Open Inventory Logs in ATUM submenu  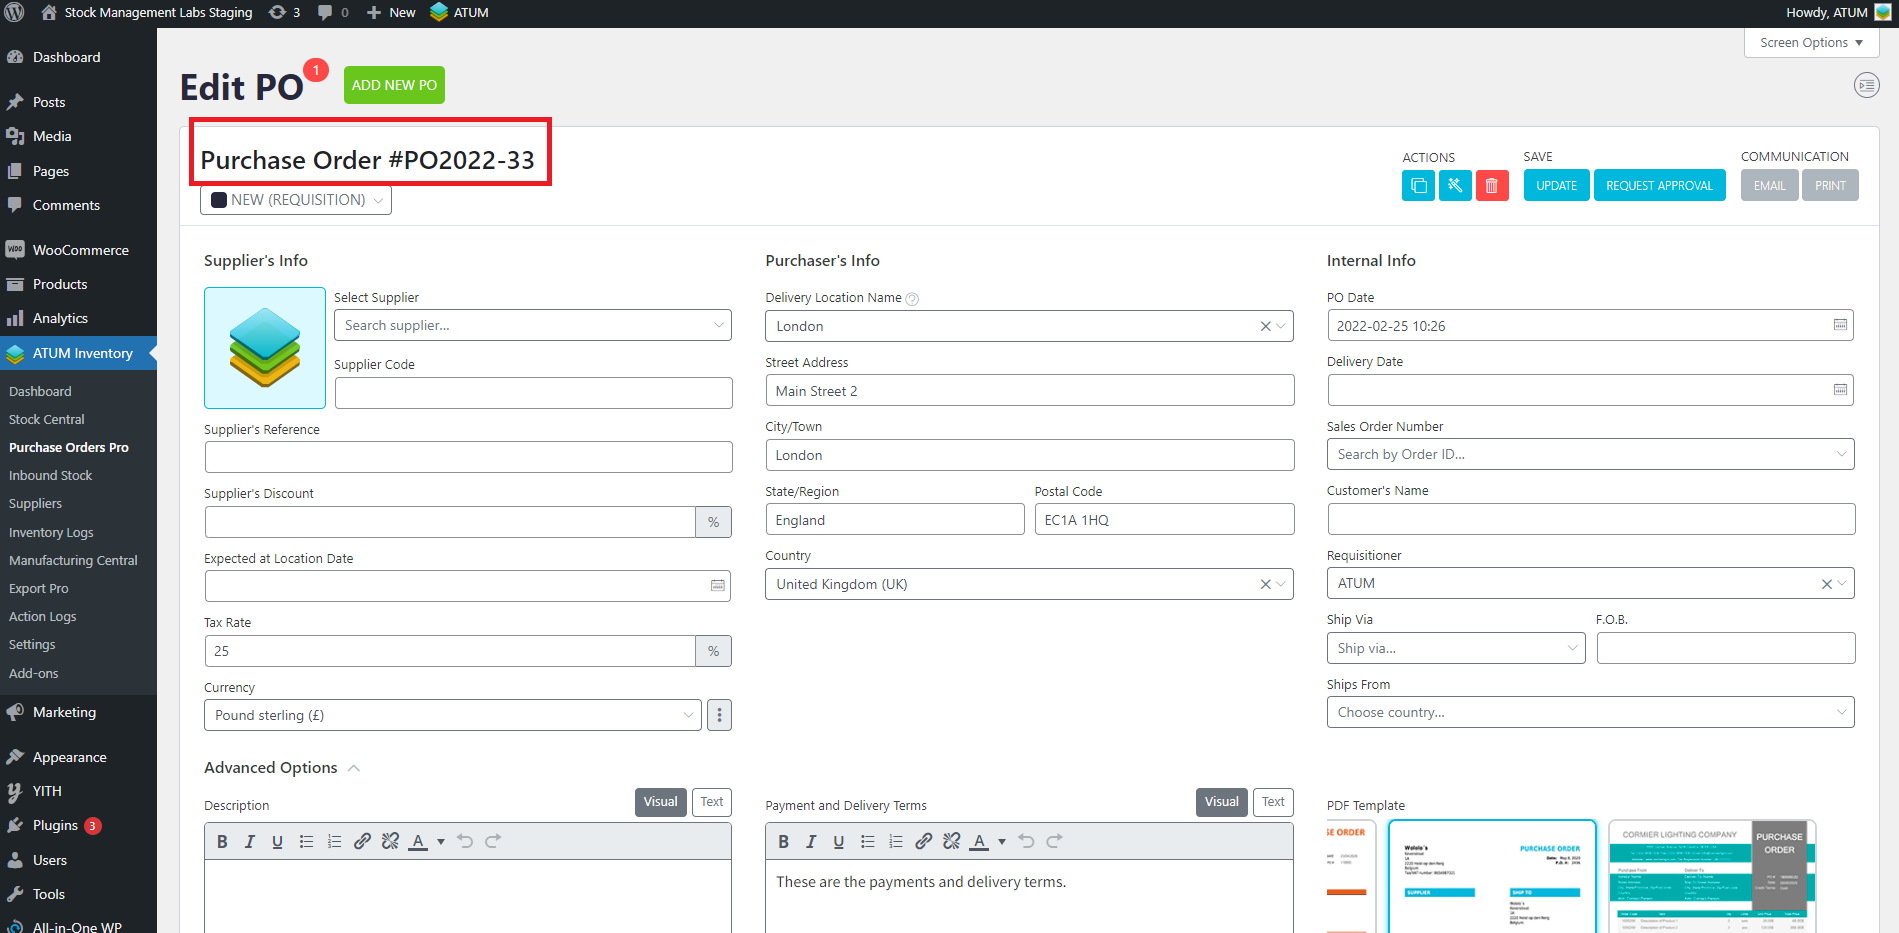52,533
